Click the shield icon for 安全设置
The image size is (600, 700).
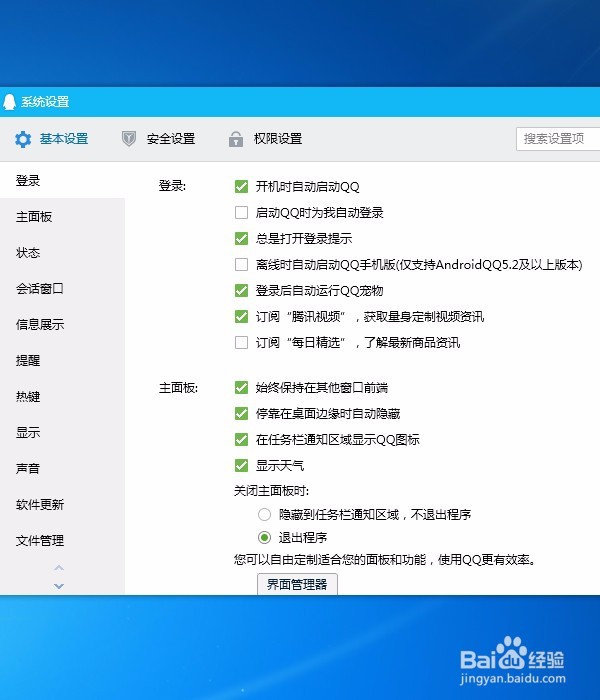129,139
